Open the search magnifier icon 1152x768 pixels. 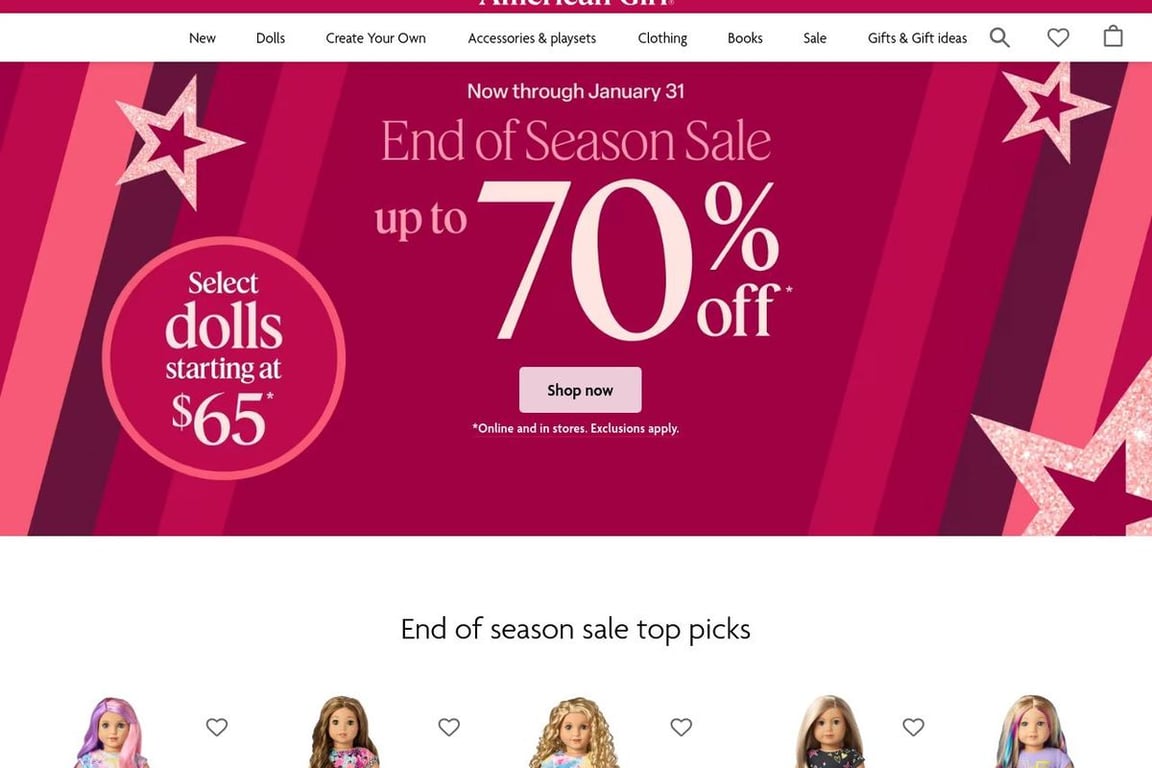[999, 37]
